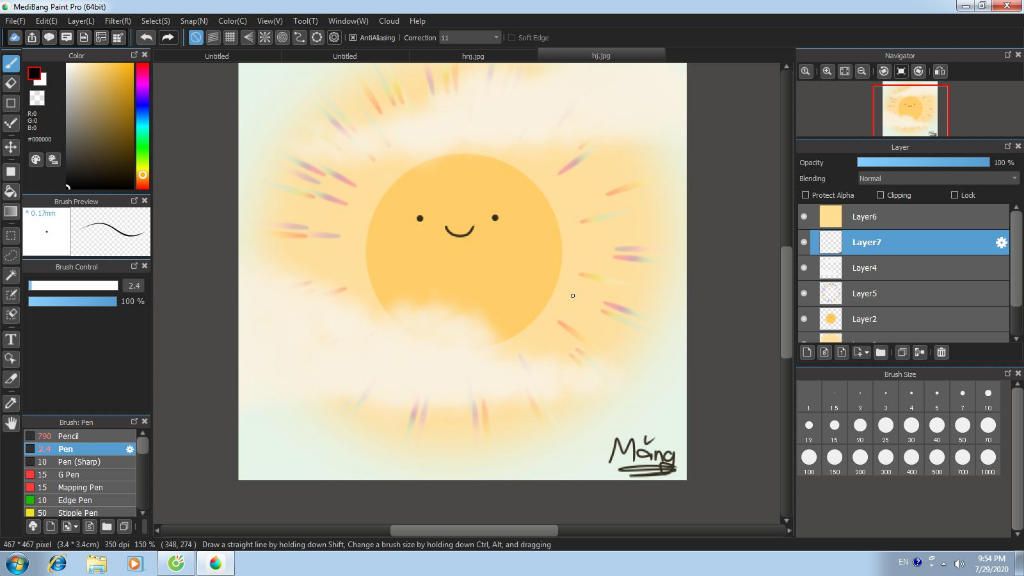Open the Snap menu
This screenshot has height=576, width=1024.
[x=193, y=21]
